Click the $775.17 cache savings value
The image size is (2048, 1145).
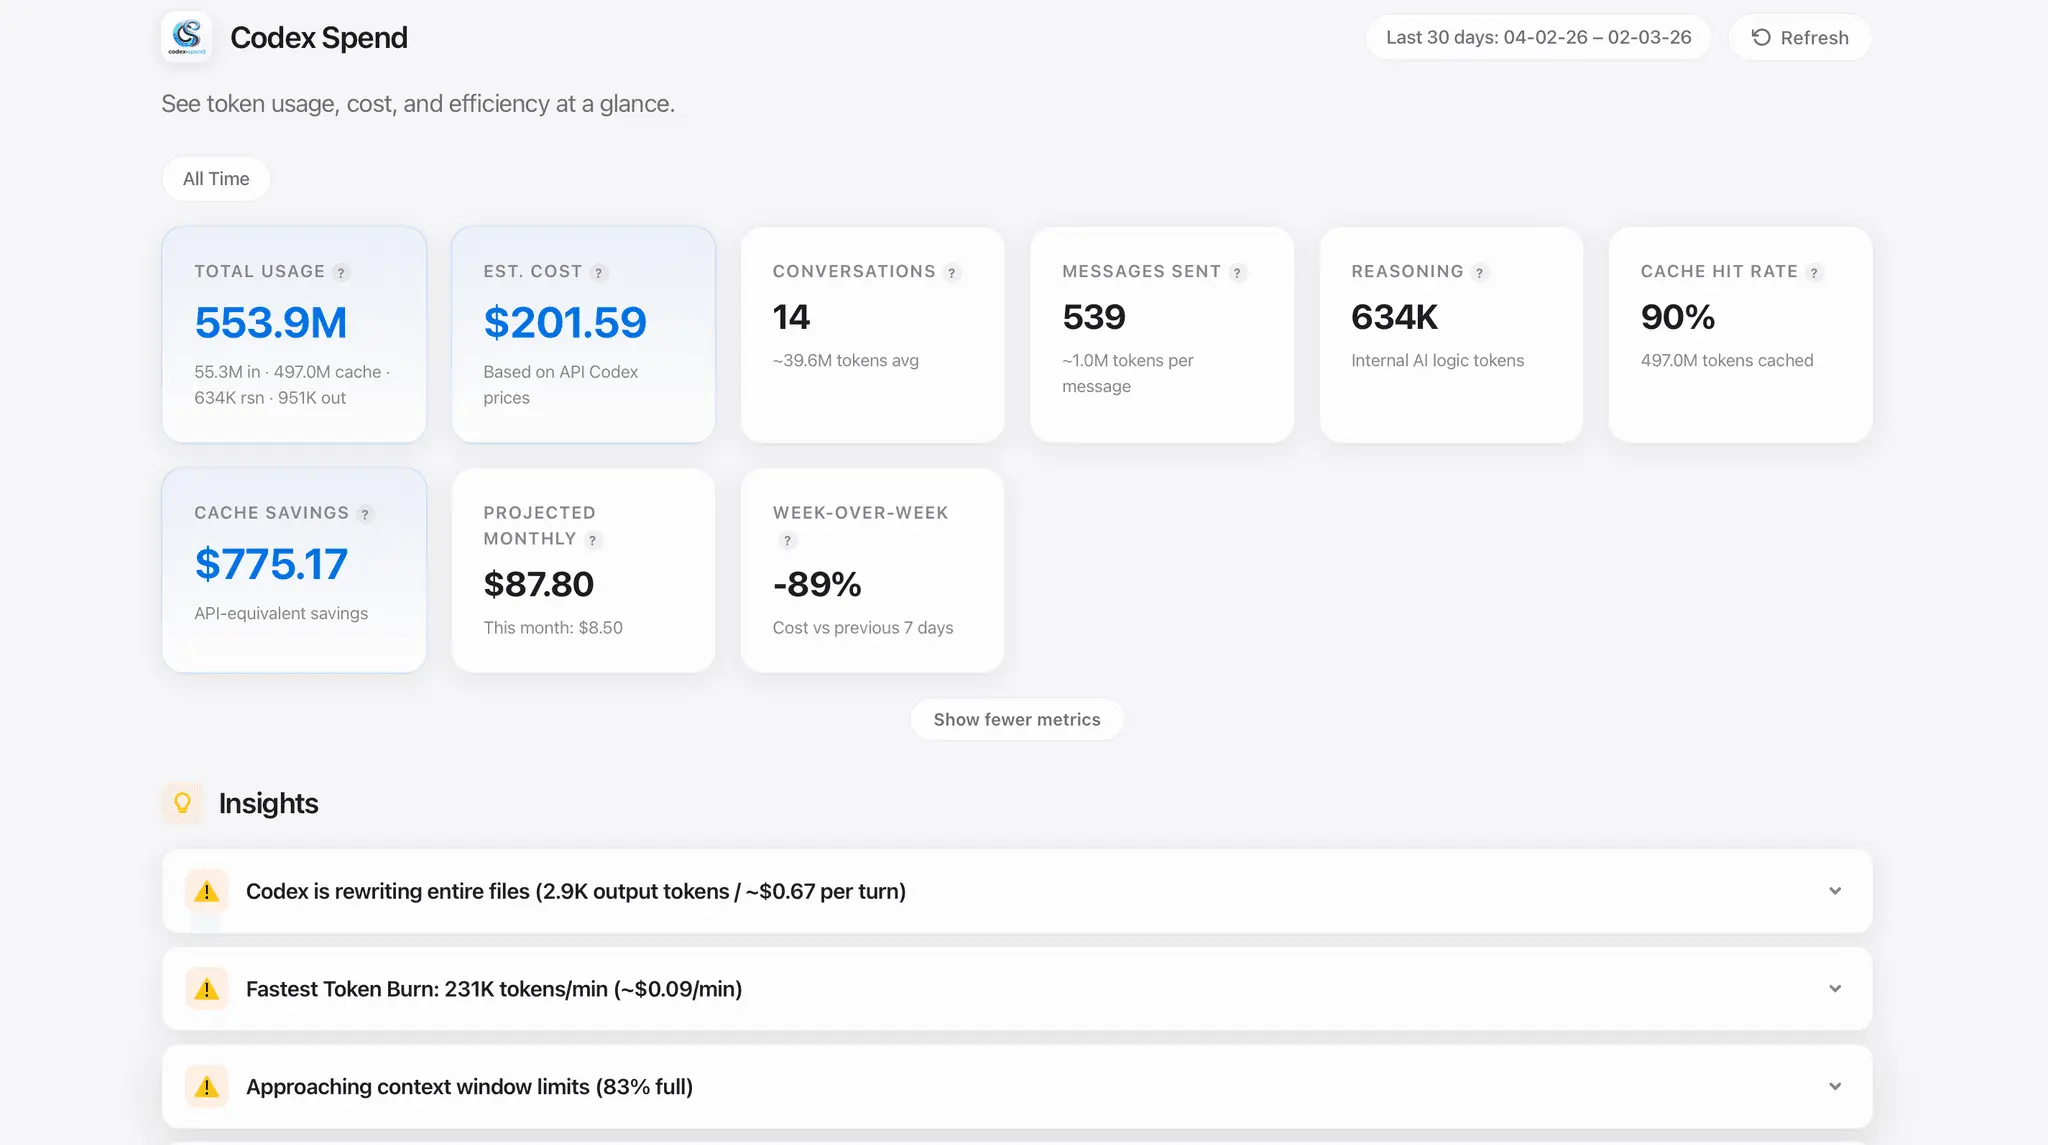pos(271,564)
